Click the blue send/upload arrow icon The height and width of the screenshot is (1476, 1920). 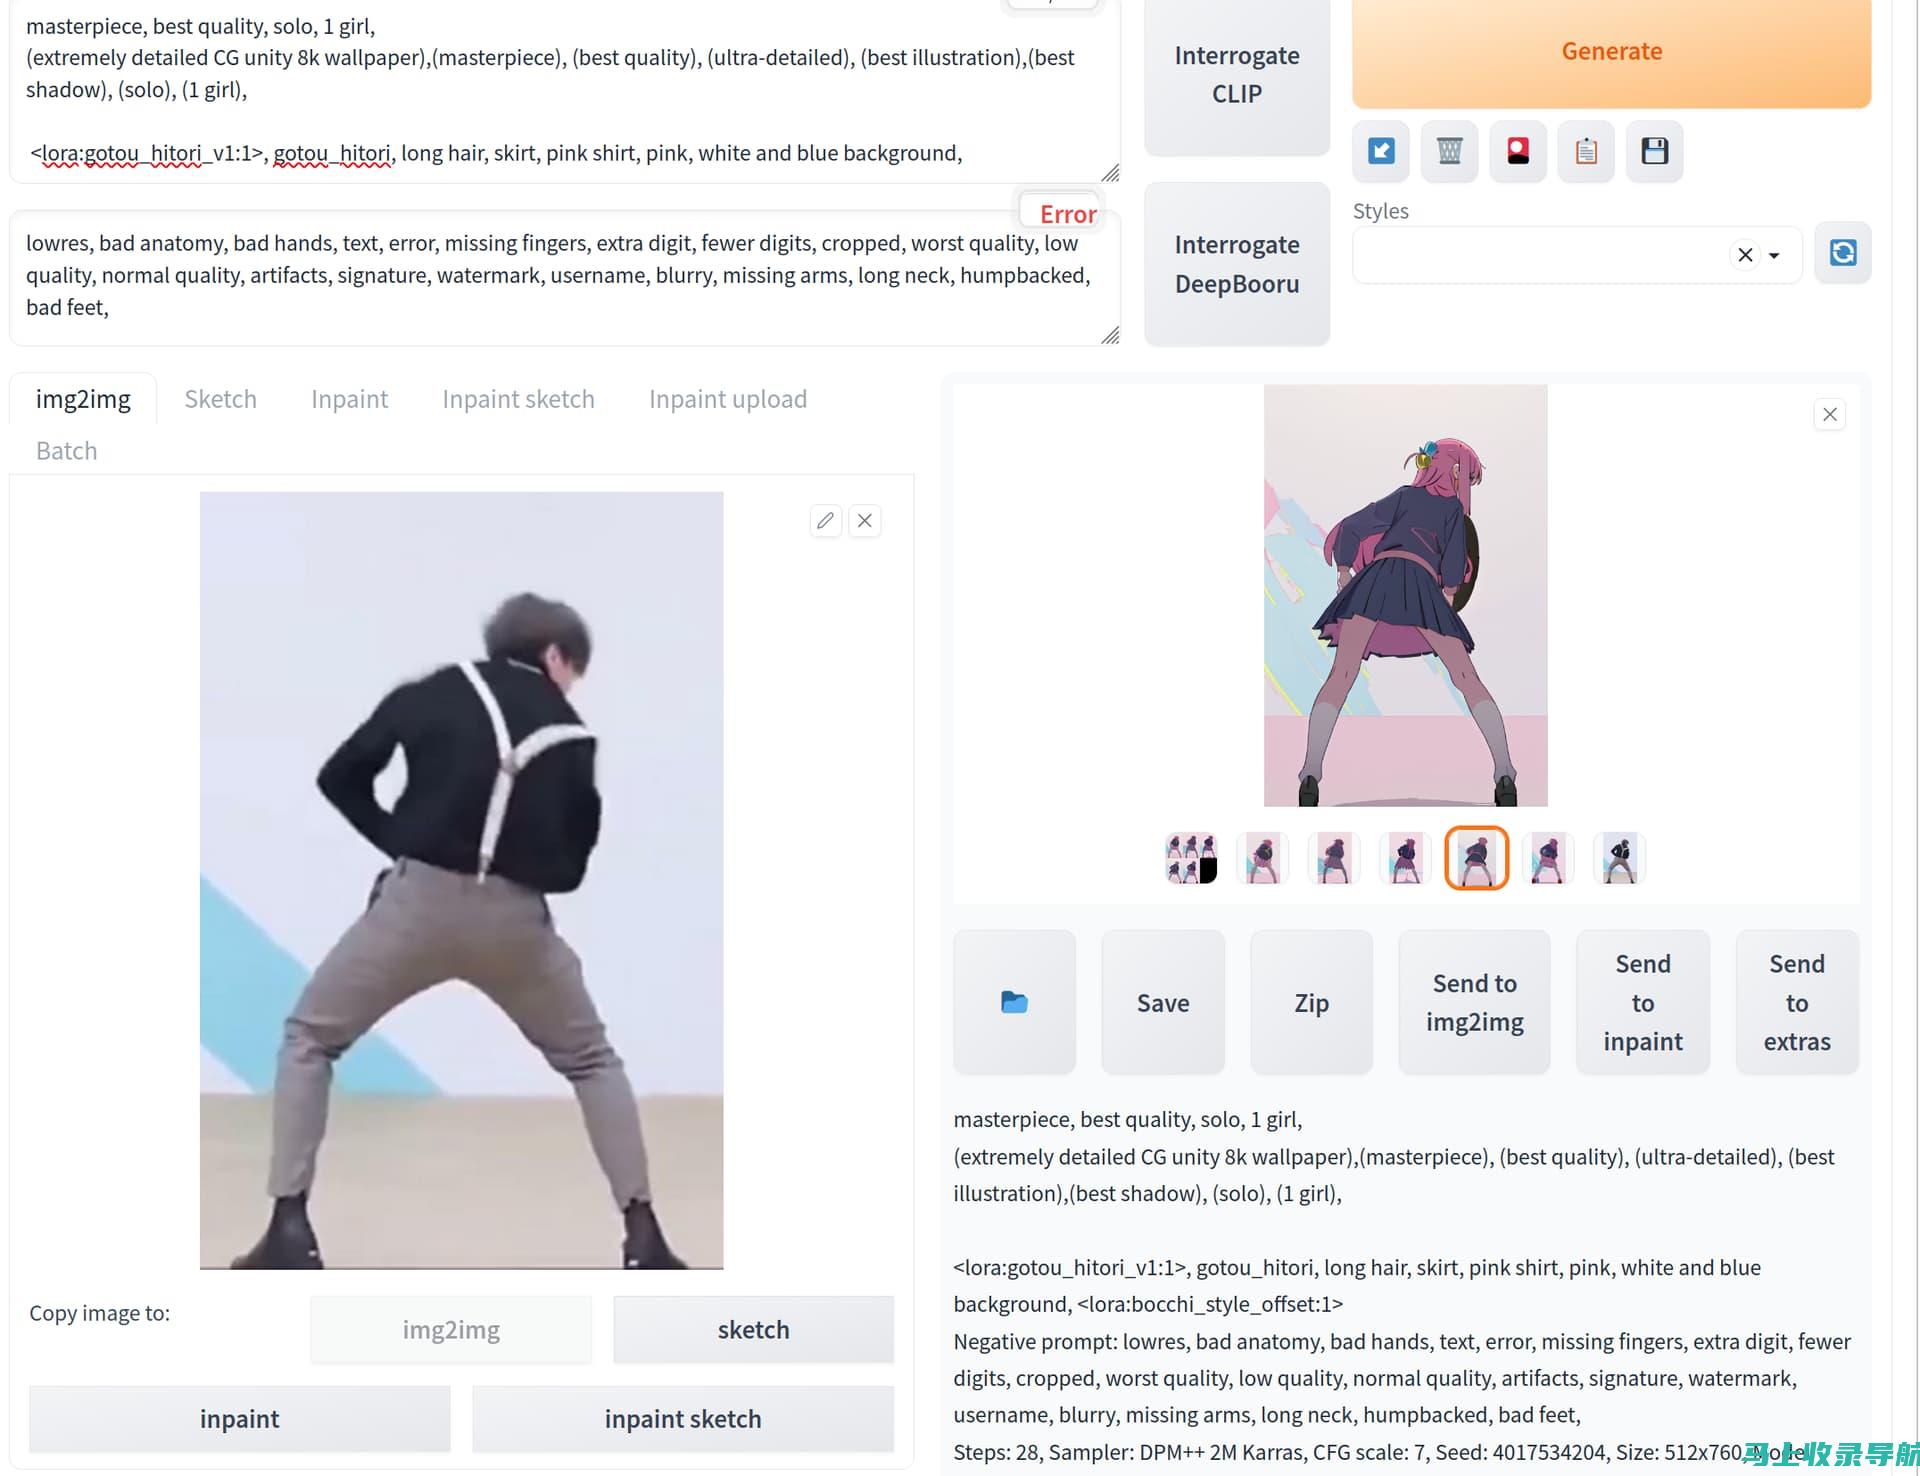1381,150
